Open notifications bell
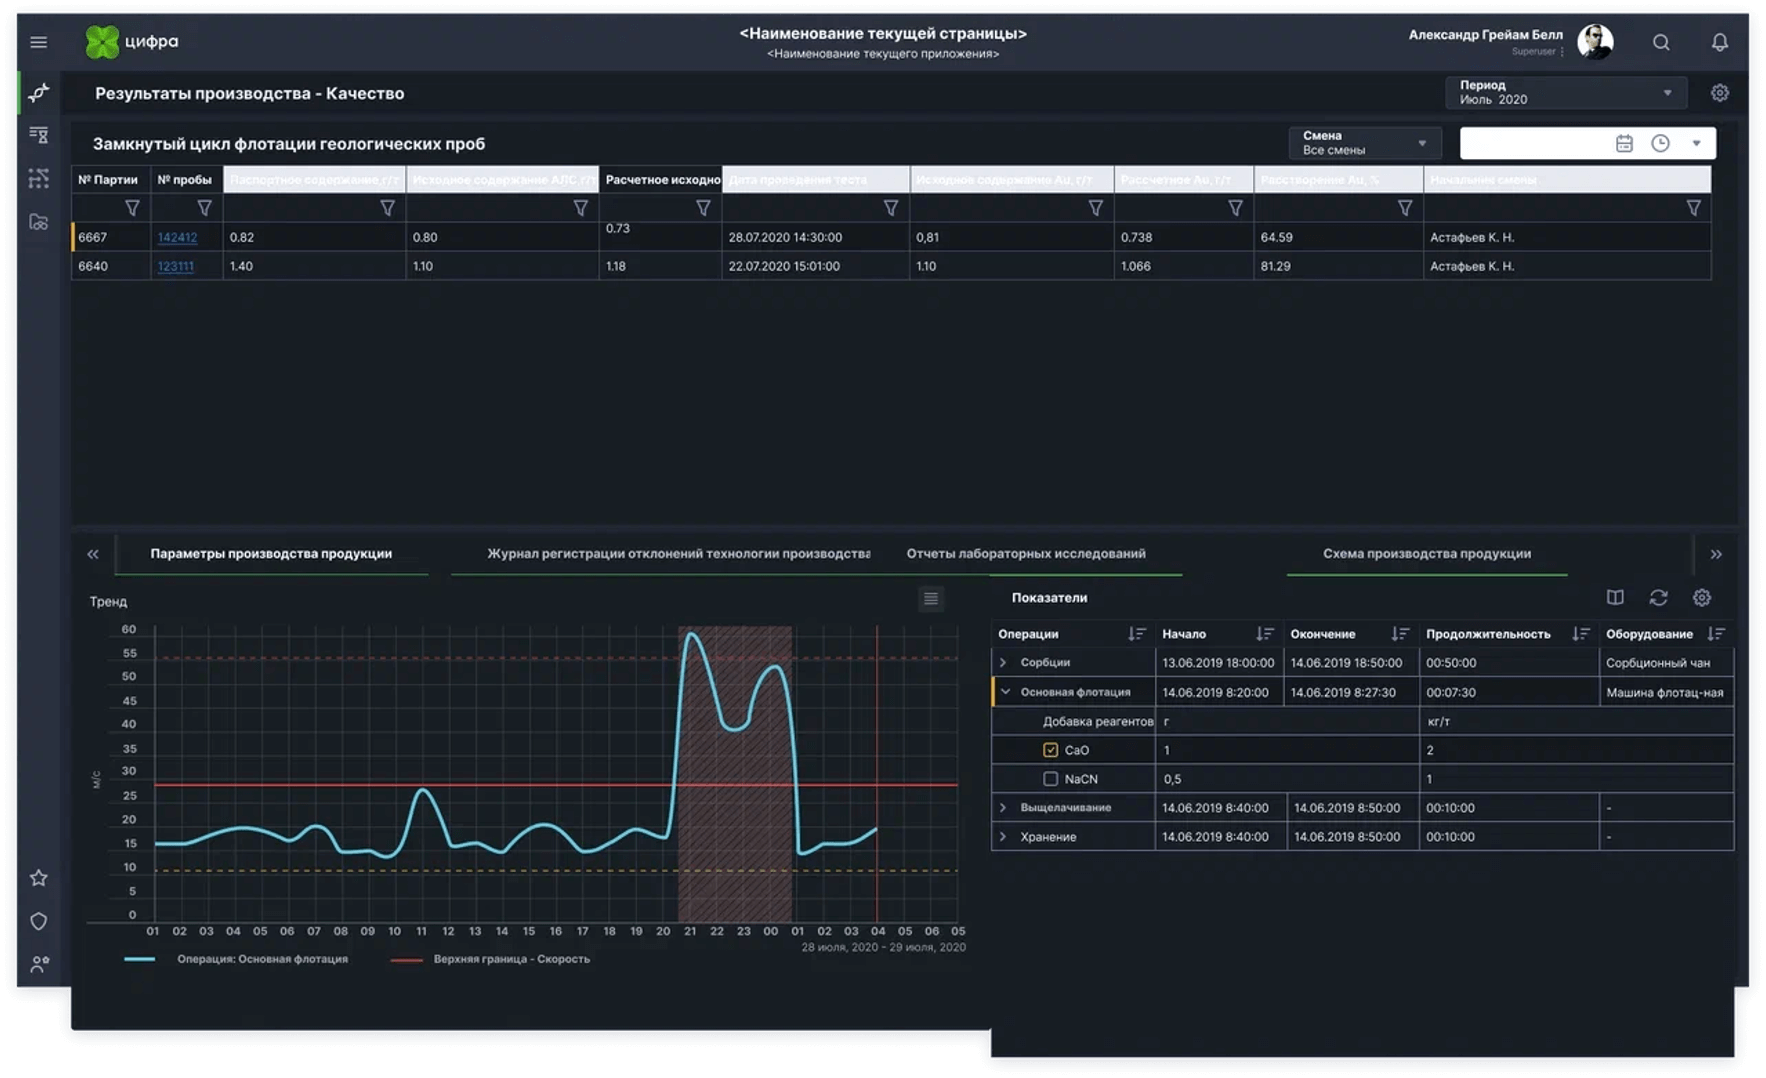The image size is (1766, 1078). tap(1719, 42)
